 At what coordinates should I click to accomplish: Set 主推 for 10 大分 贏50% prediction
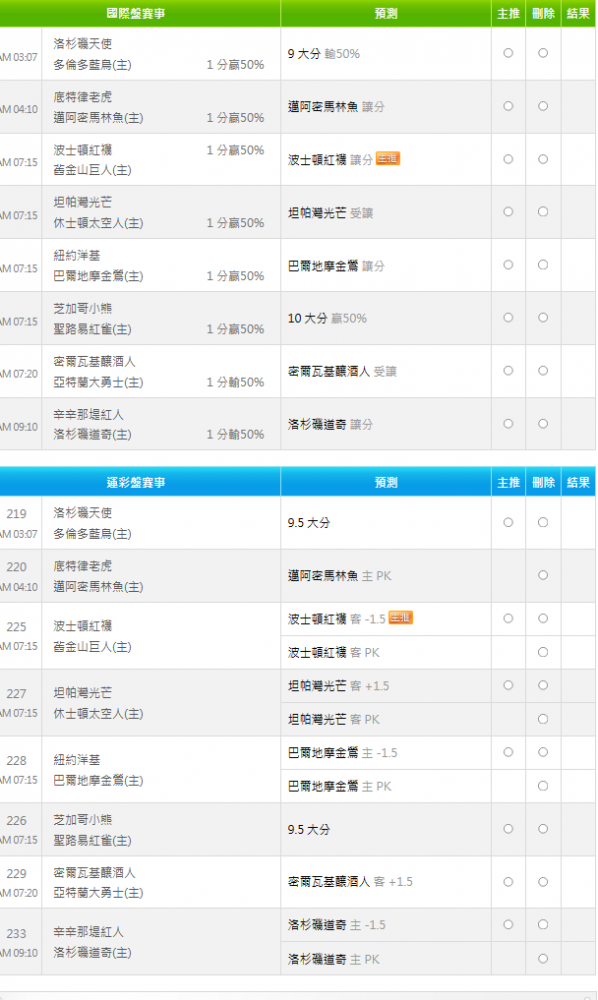pos(508,318)
